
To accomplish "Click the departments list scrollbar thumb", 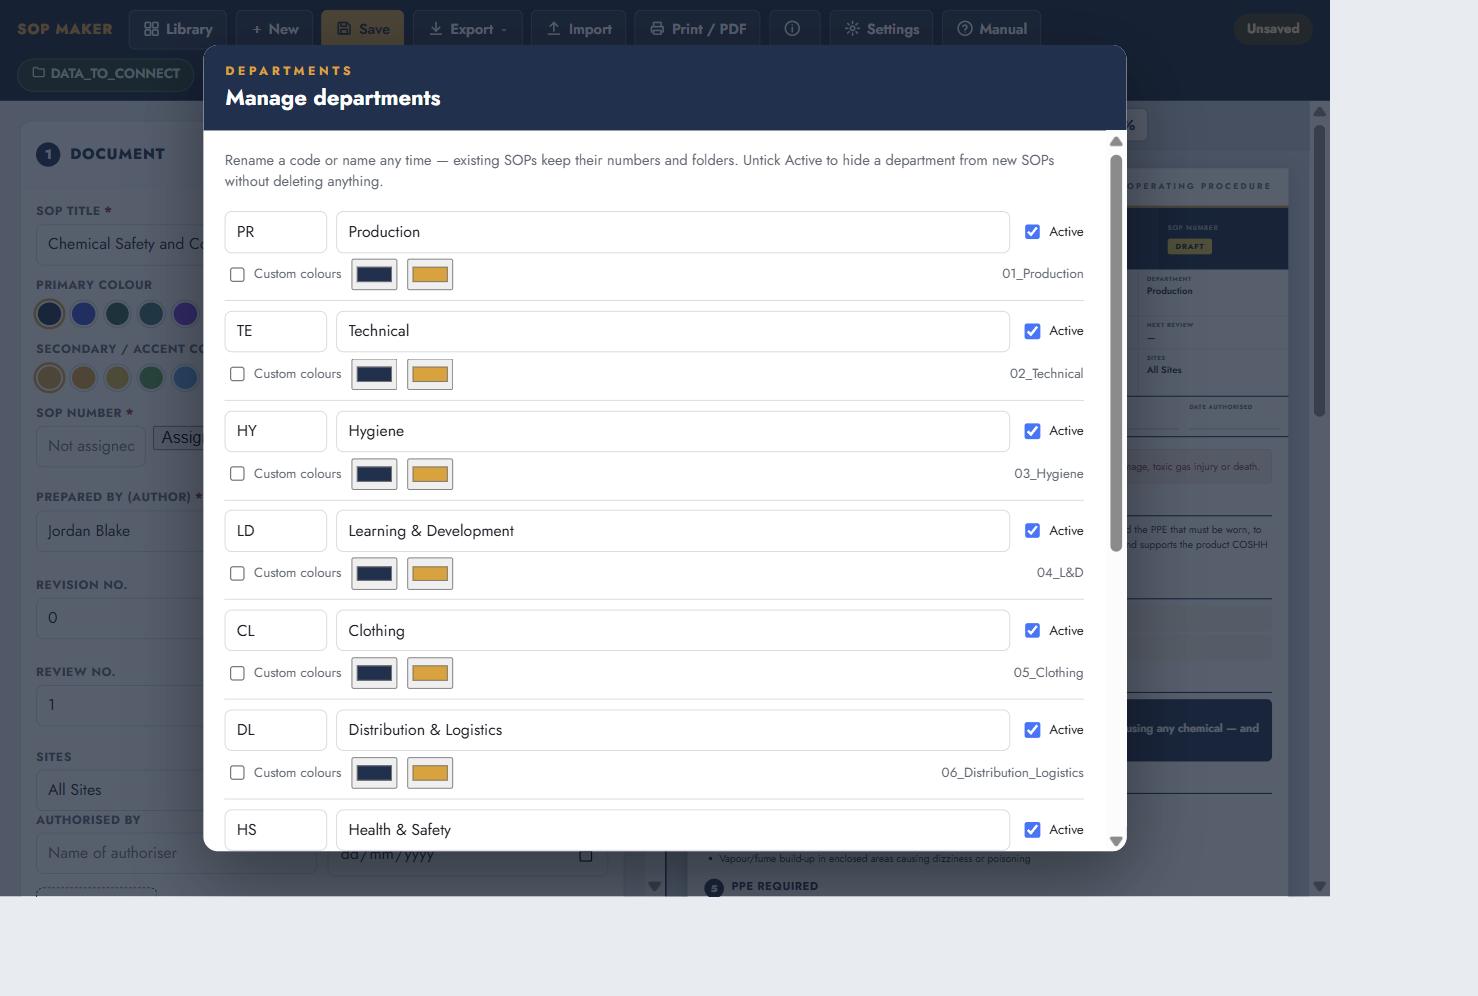I will pyautogui.click(x=1116, y=353).
